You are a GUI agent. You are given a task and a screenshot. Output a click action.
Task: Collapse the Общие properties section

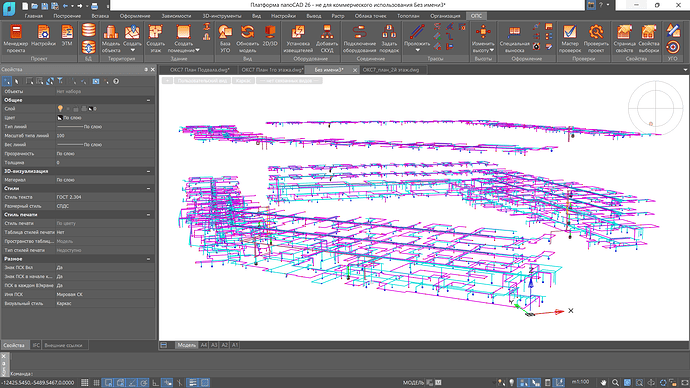[x=148, y=100]
